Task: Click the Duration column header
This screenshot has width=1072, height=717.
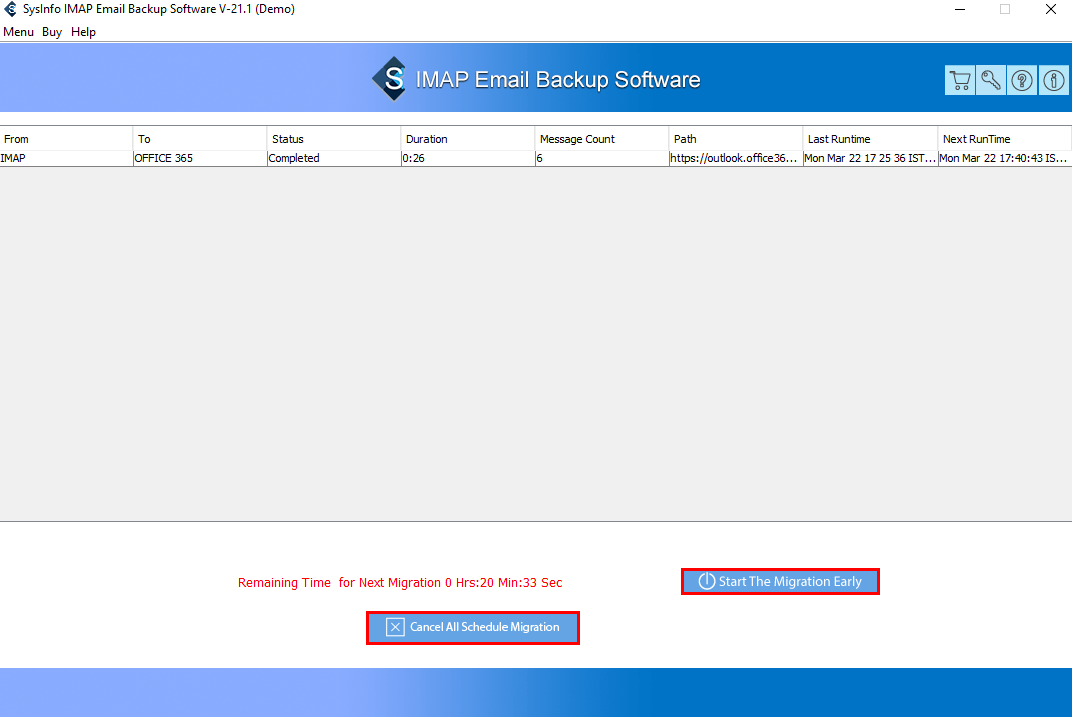Action: click(468, 139)
